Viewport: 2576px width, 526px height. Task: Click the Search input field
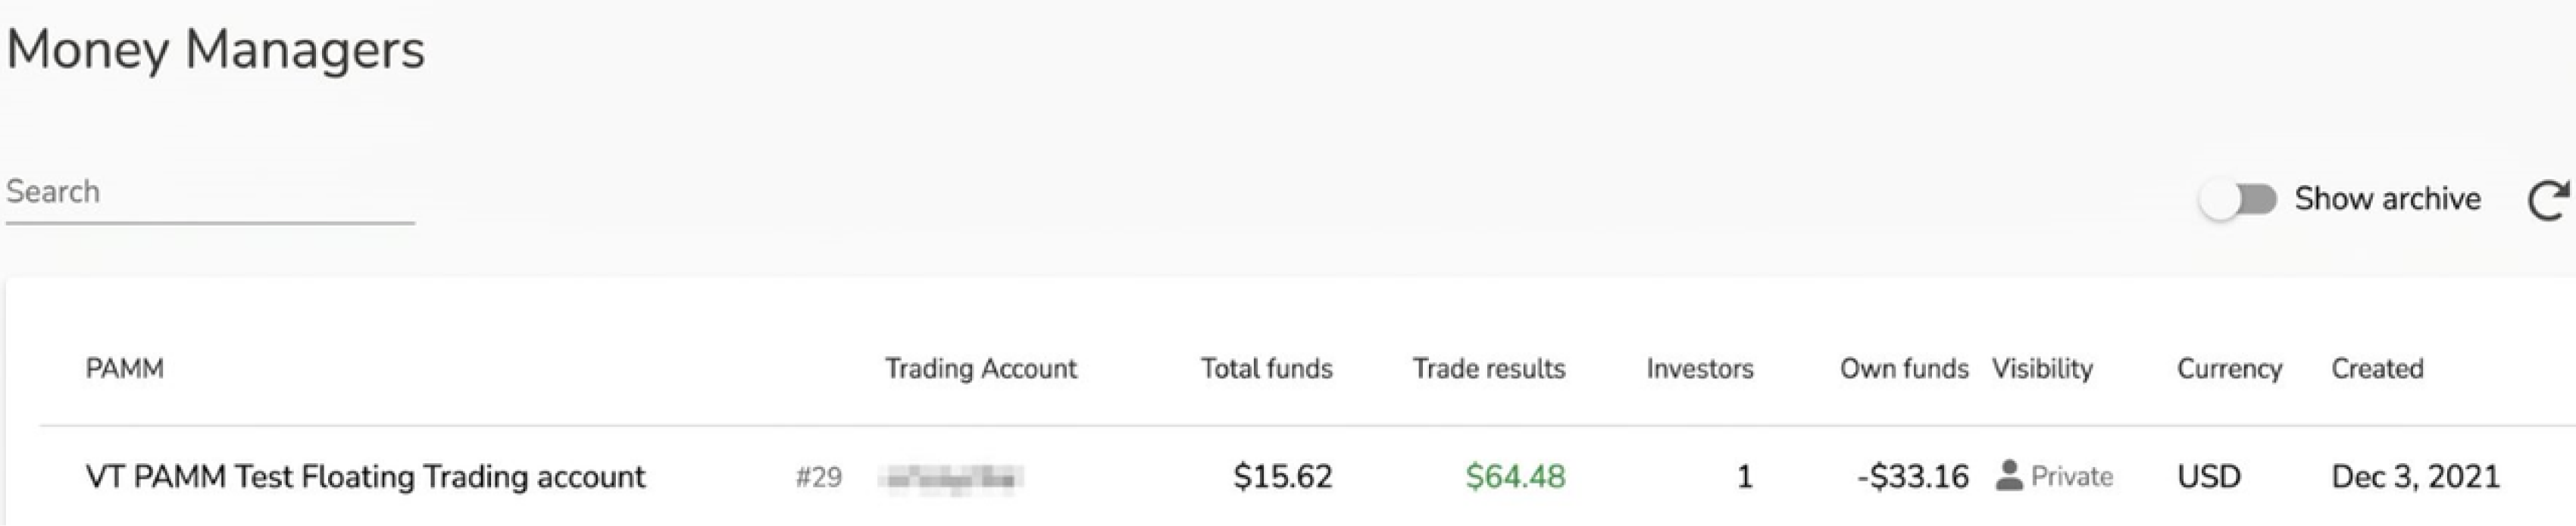click(x=210, y=192)
